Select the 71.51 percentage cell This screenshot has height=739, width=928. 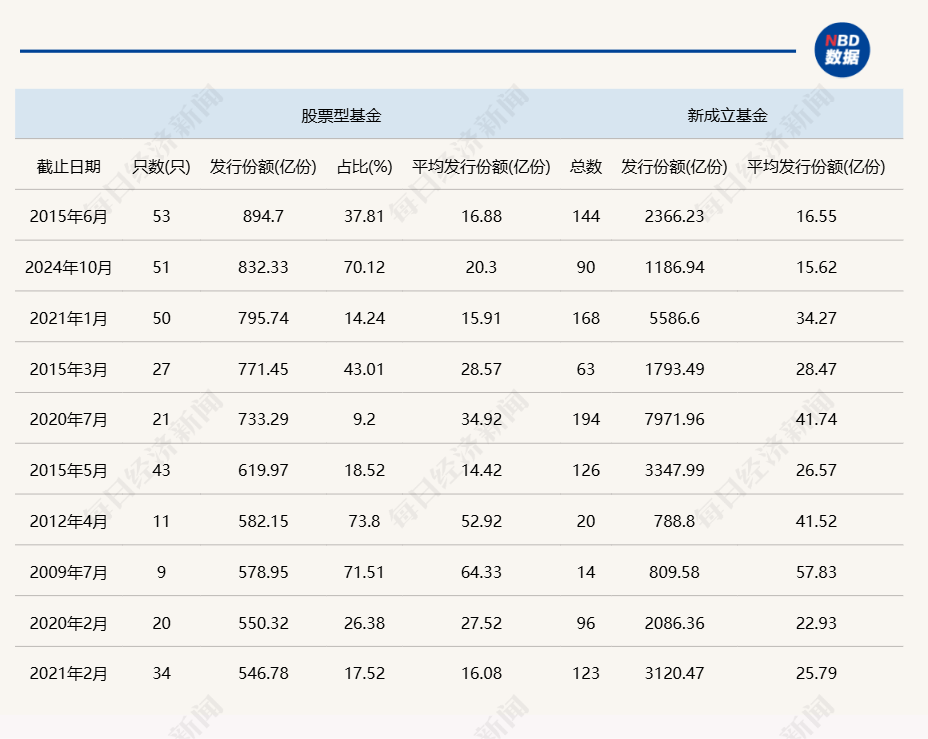(x=365, y=572)
